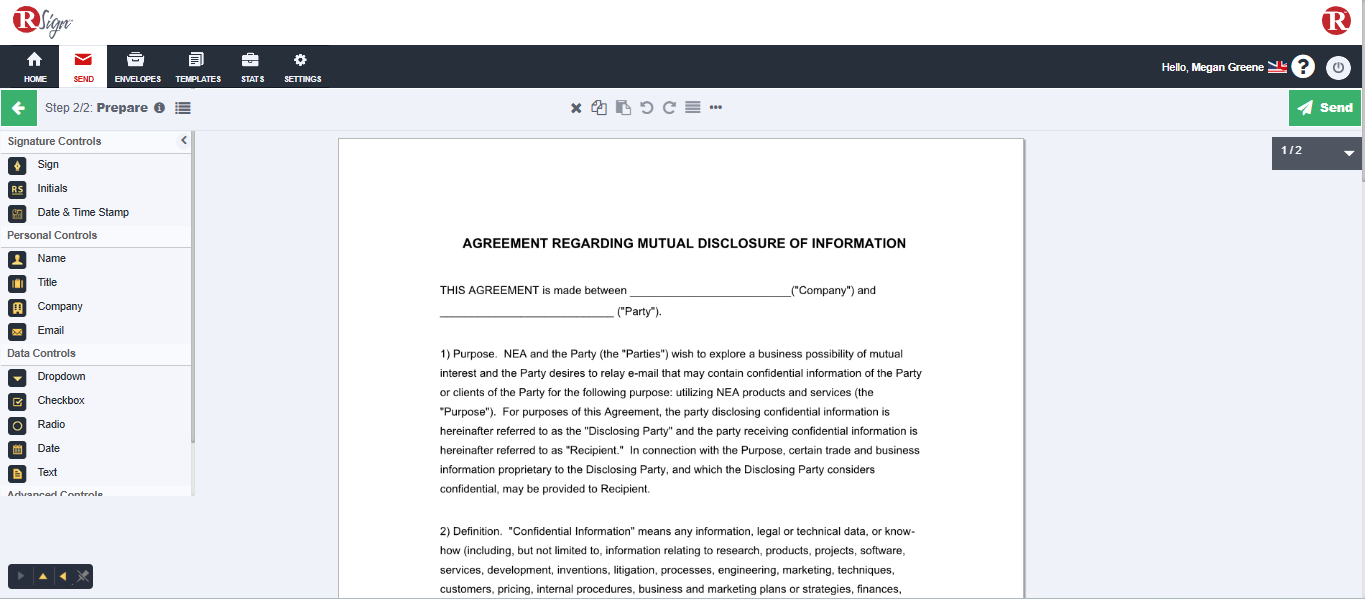Select the Dropdown data control
This screenshot has width=1365, height=599.
61,377
